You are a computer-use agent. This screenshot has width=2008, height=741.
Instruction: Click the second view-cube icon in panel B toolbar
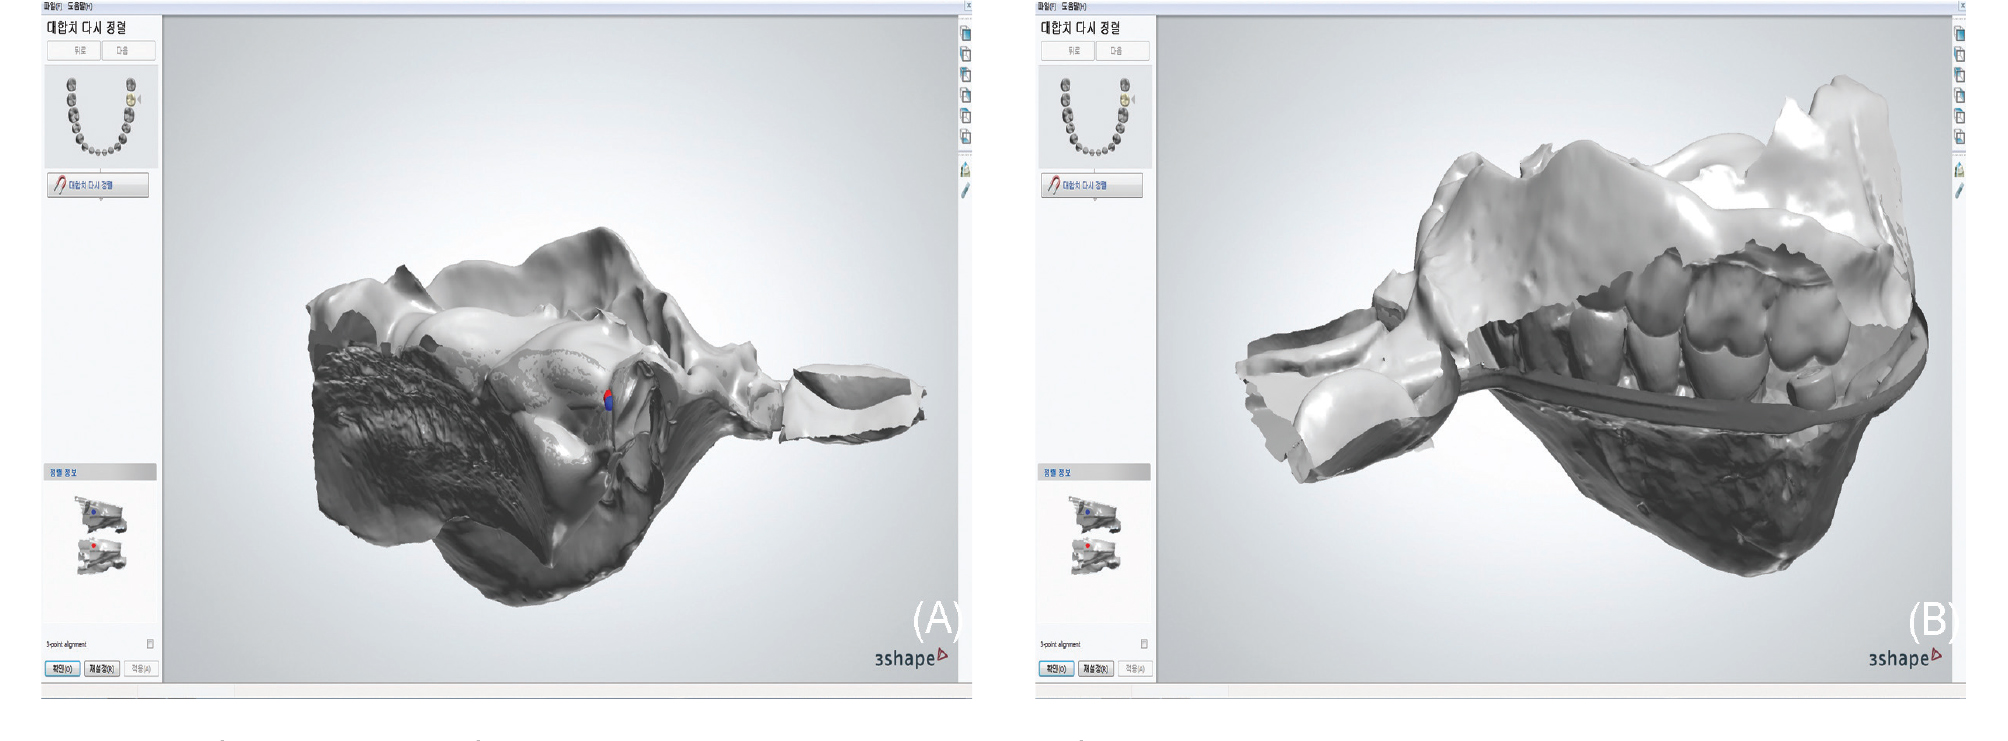[1960, 54]
